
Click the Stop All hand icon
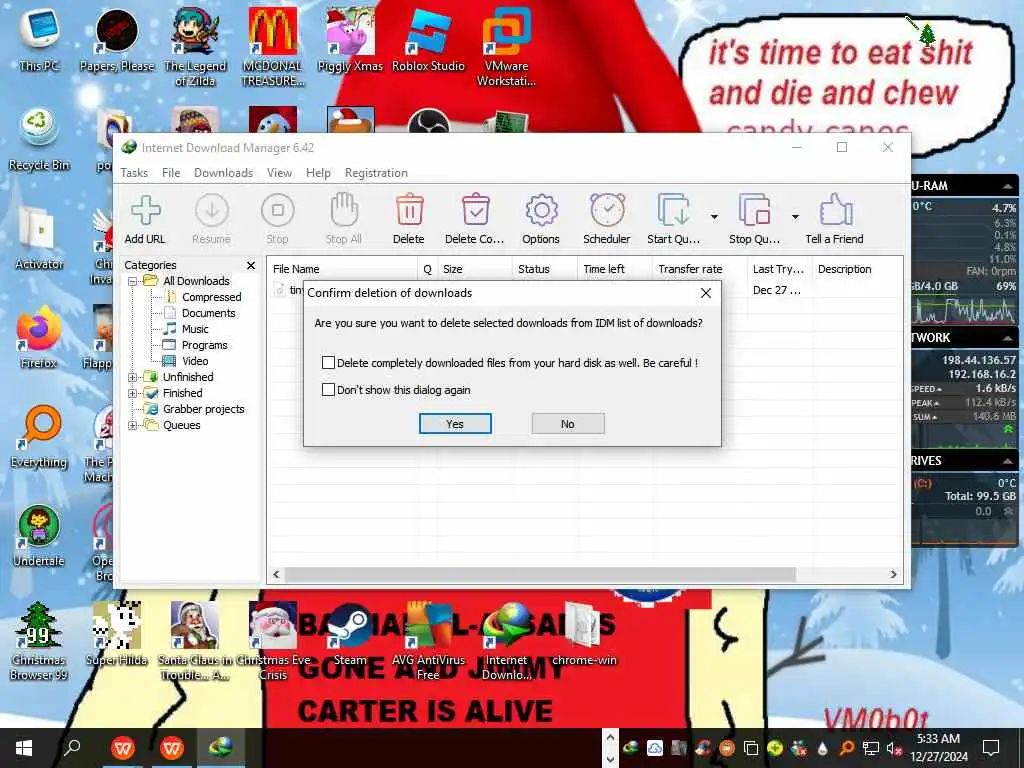(344, 210)
